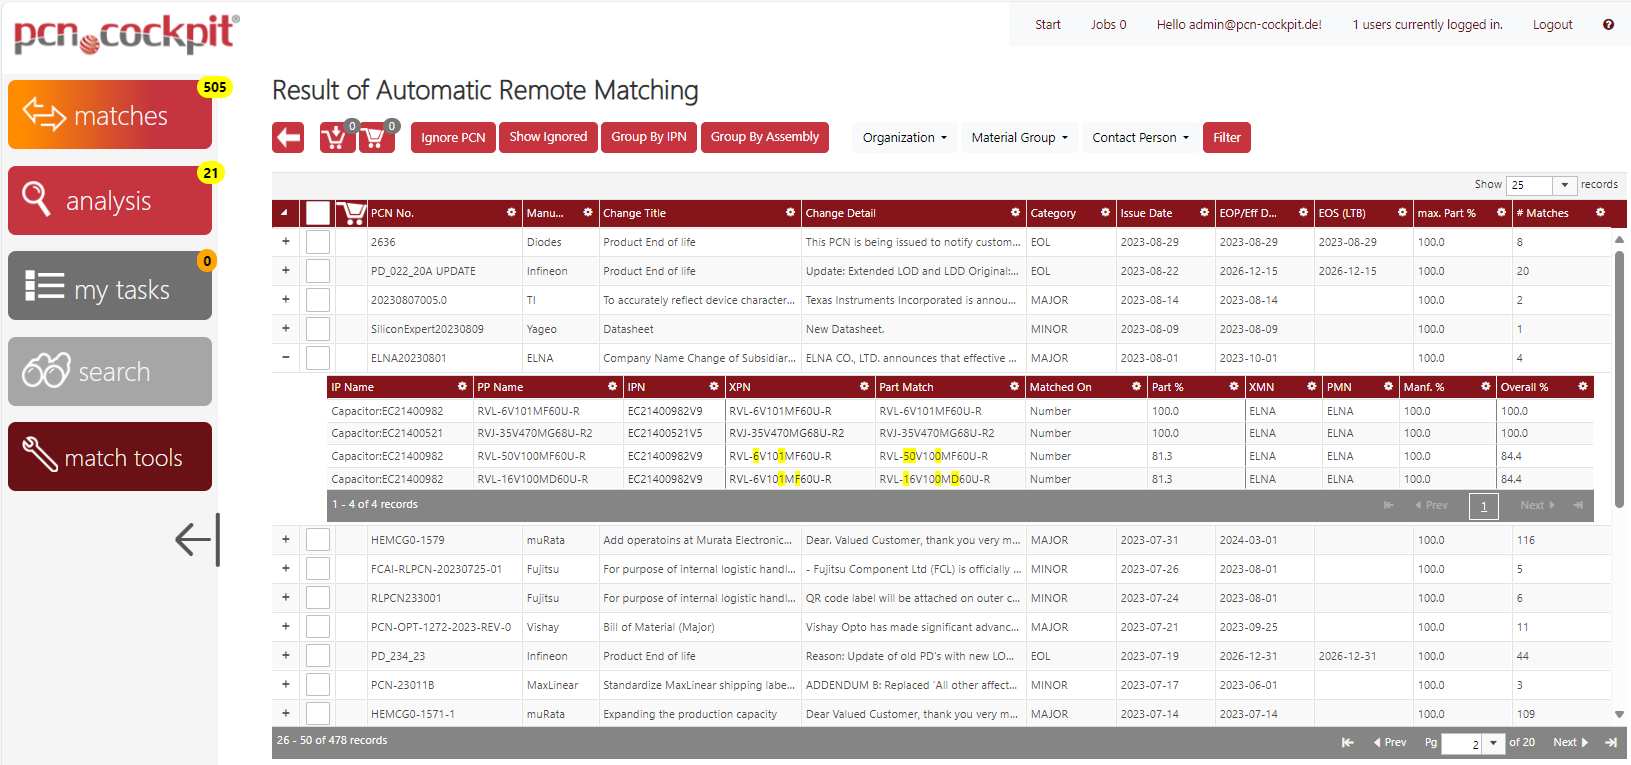Click the pcn cockpit logo
This screenshot has width=1631, height=765.
coord(126,34)
